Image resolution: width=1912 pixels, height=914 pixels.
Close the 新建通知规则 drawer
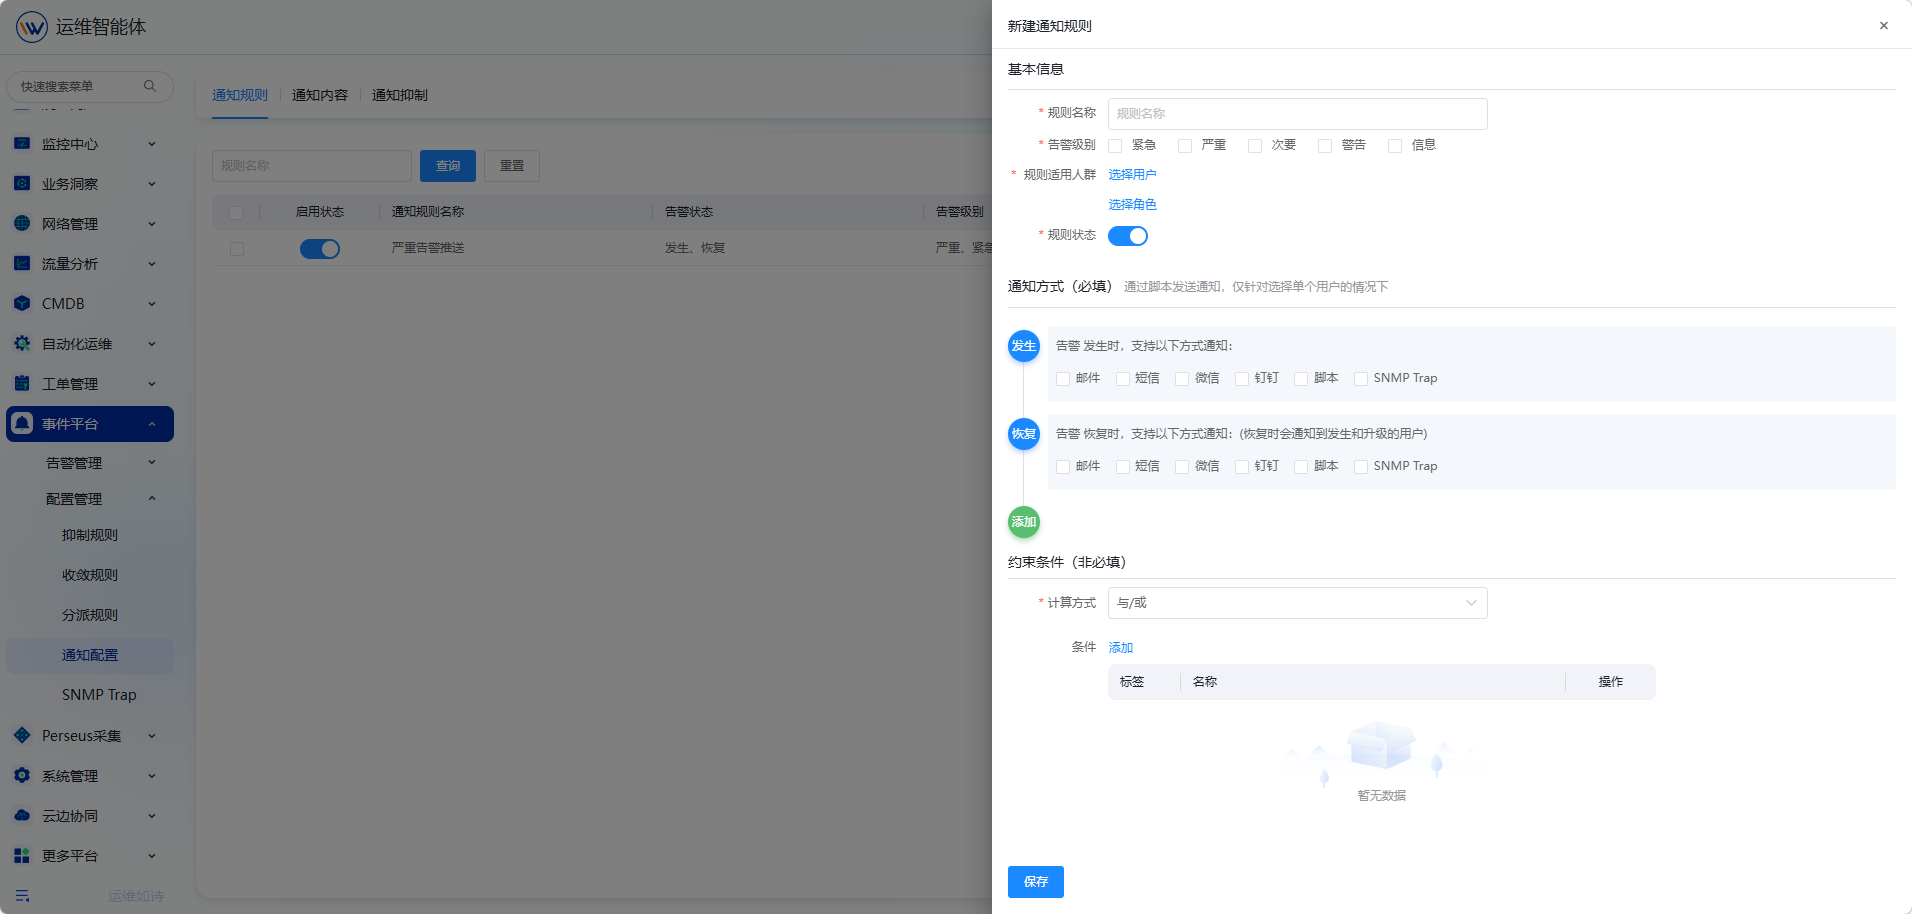[x=1883, y=26]
